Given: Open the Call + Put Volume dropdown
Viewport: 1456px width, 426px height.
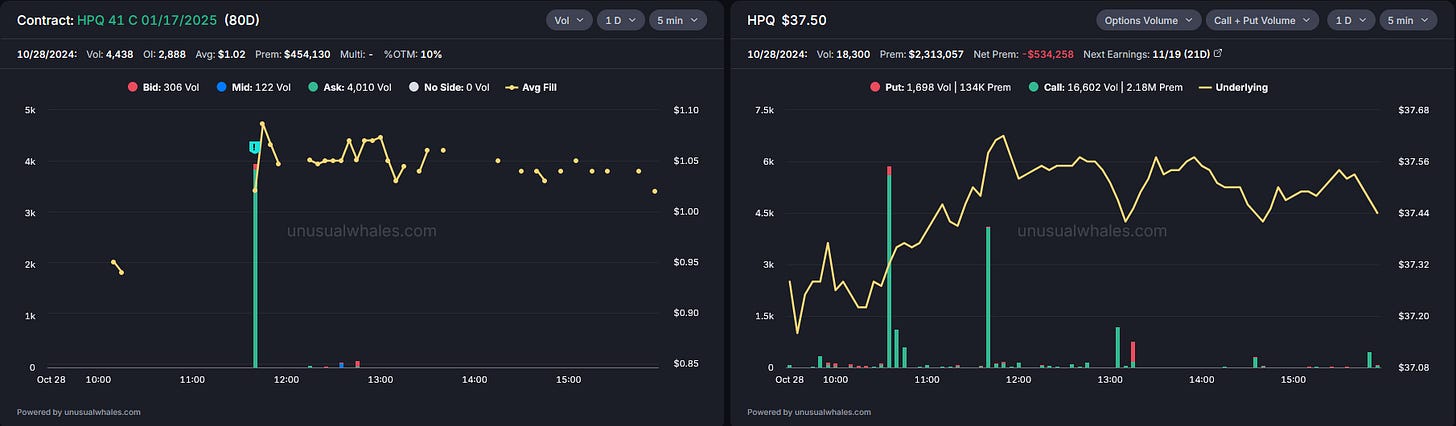Looking at the screenshot, I should pyautogui.click(x=1264, y=20).
